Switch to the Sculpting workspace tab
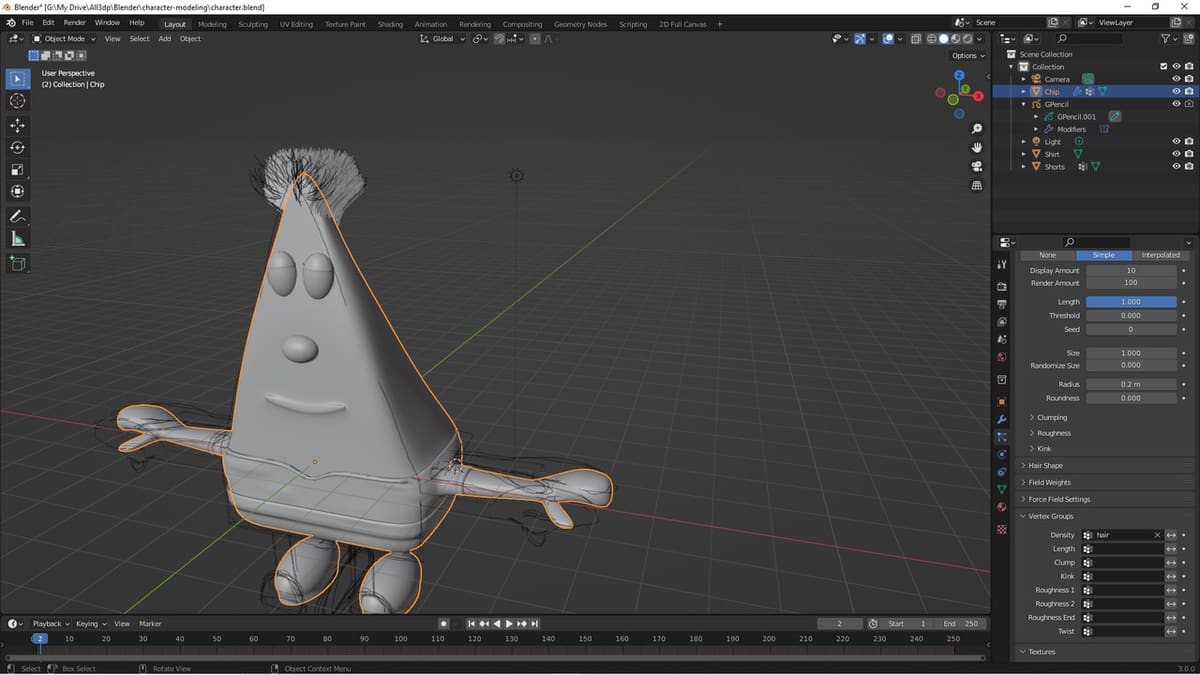 coord(253,24)
